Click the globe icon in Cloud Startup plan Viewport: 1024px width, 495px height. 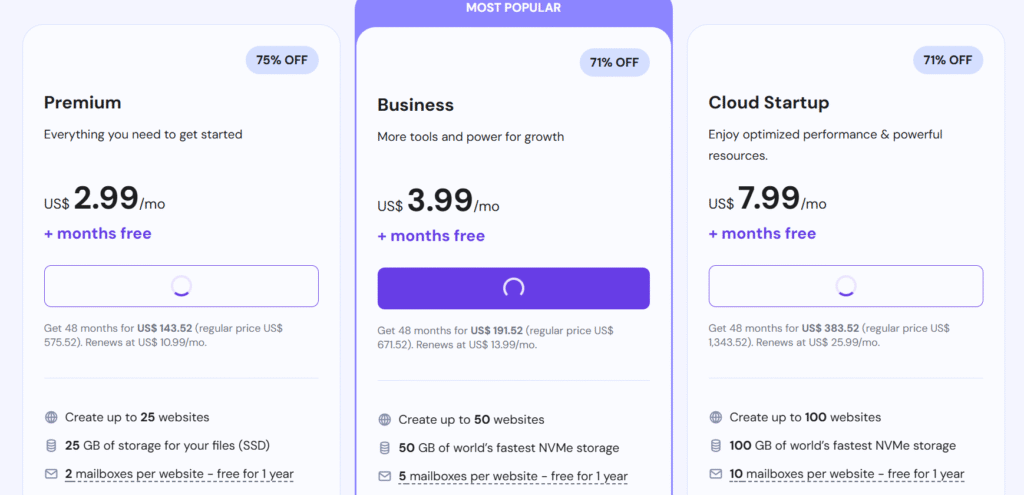(716, 417)
